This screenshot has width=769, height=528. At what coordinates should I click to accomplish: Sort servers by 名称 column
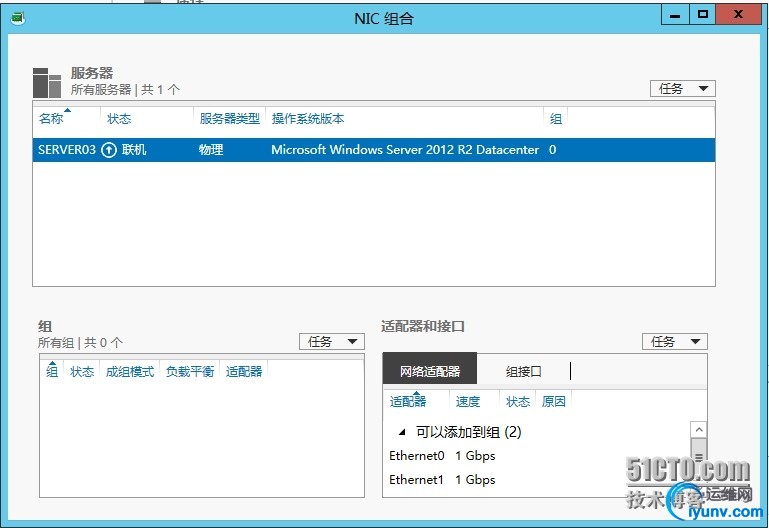coord(51,119)
